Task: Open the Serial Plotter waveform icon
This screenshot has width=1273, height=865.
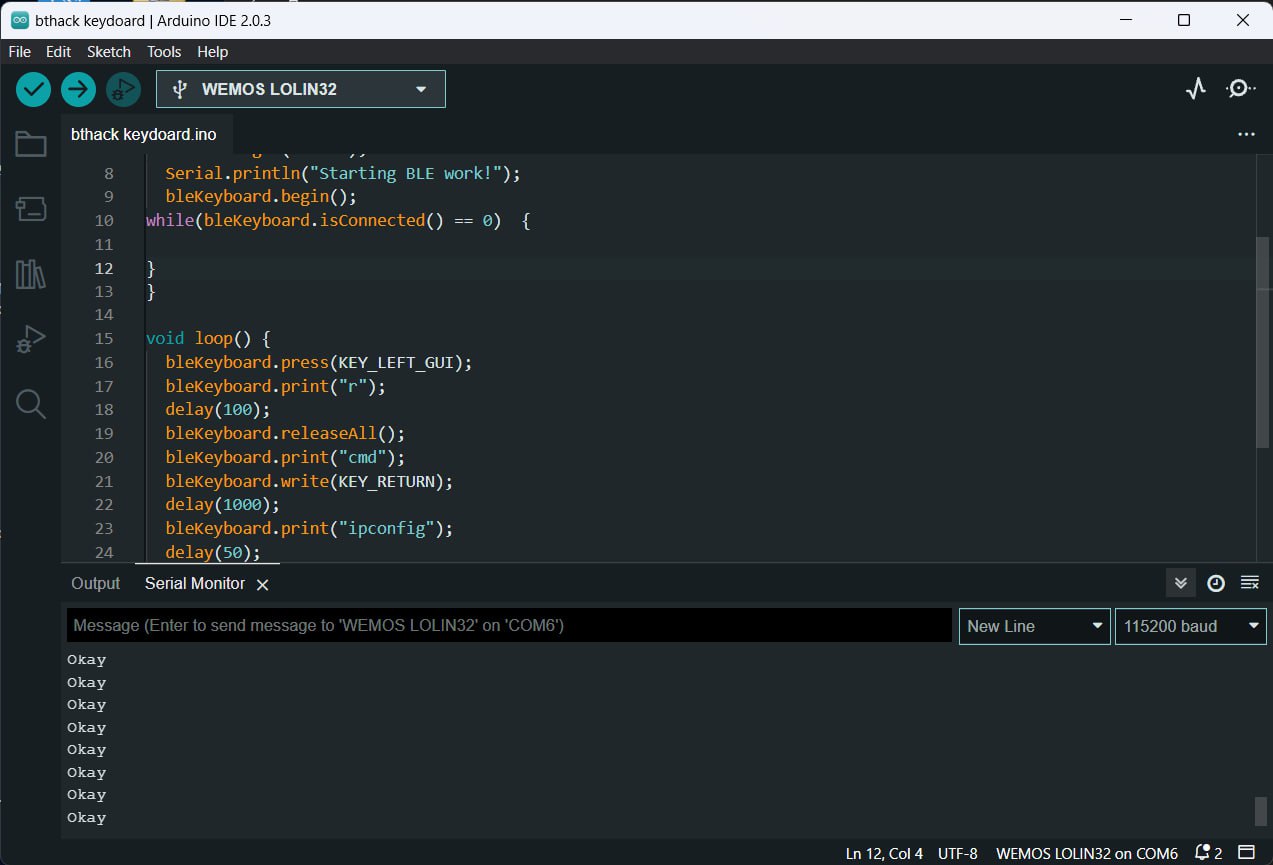Action: click(1196, 89)
